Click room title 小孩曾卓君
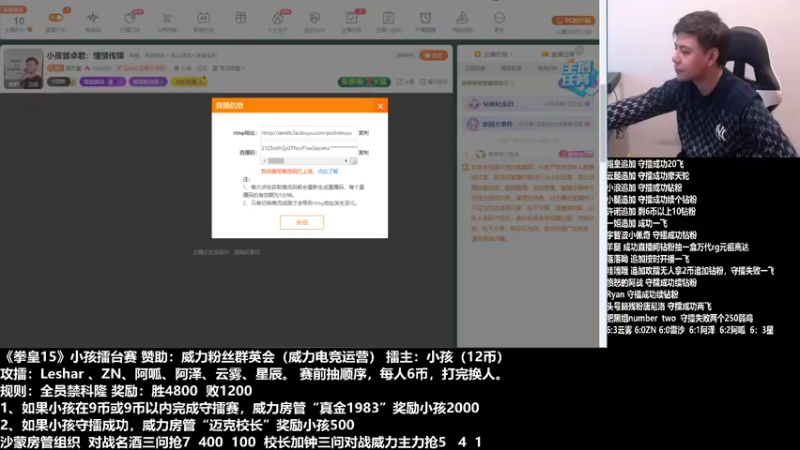The image size is (800, 450). 85,55
